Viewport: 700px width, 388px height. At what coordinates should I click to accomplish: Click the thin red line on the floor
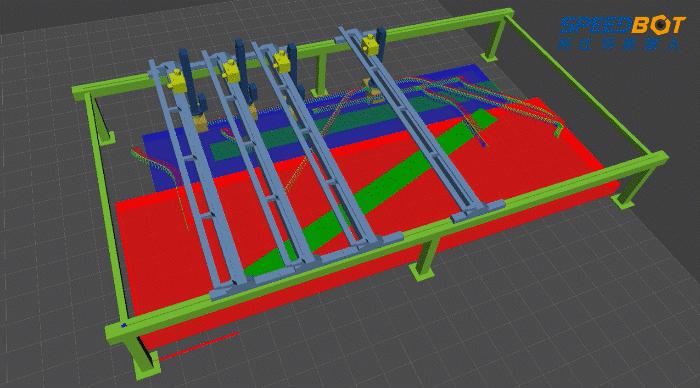[199, 345]
